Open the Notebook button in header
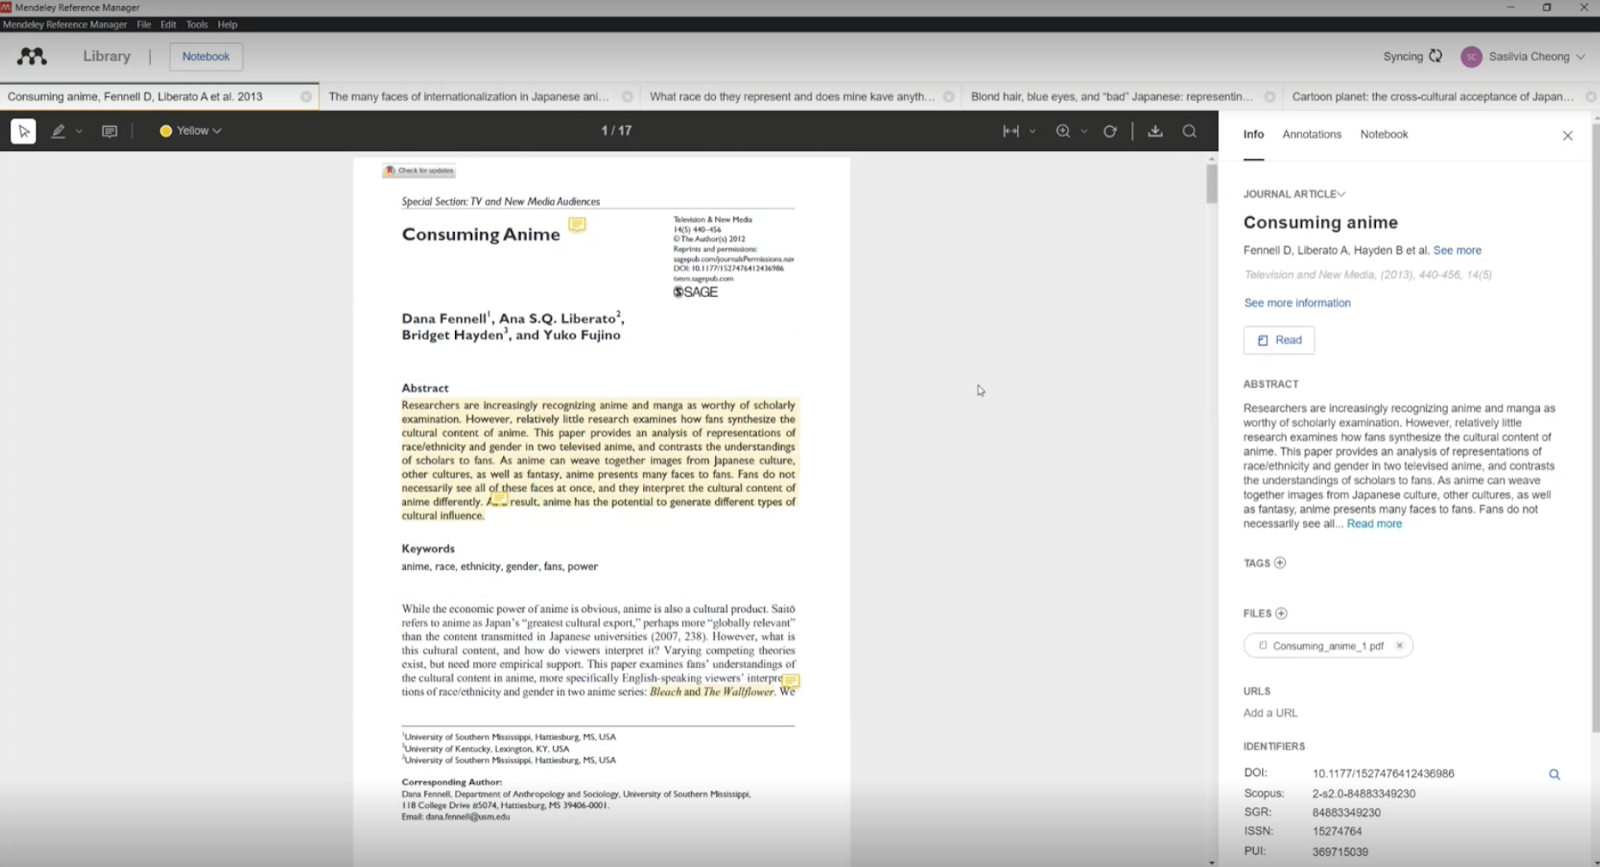This screenshot has width=1600, height=867. [x=206, y=57]
